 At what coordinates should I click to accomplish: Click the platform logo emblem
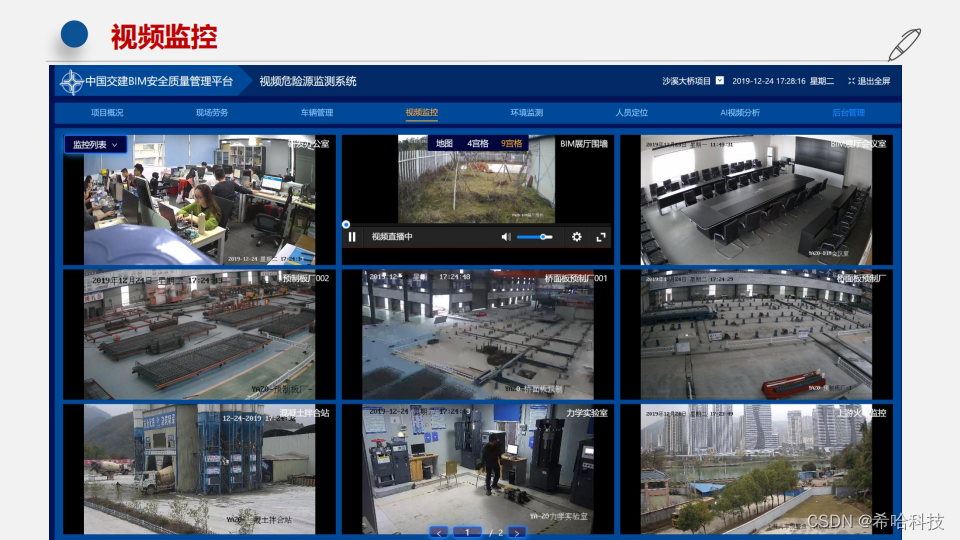72,81
